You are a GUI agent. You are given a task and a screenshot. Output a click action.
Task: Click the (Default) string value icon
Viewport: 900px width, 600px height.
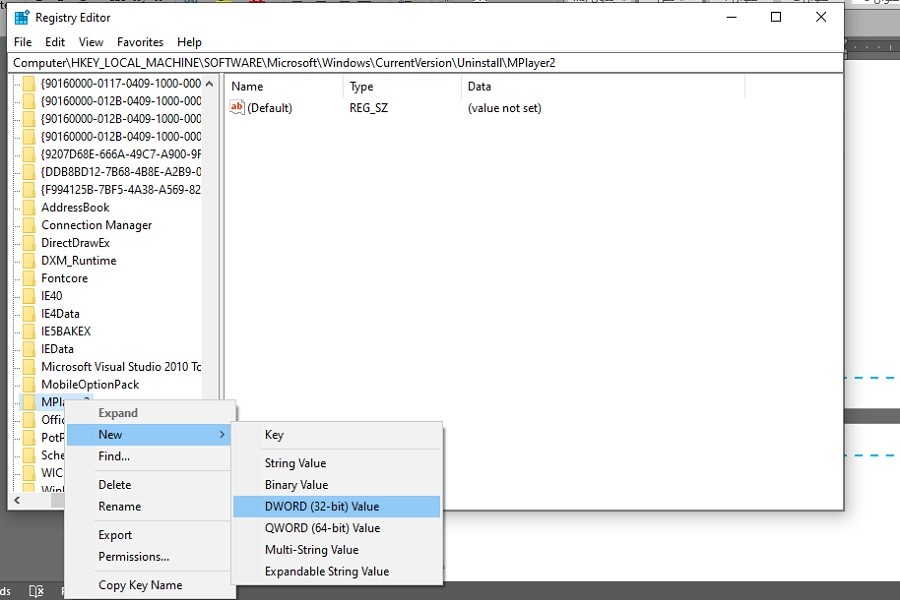pyautogui.click(x=237, y=108)
